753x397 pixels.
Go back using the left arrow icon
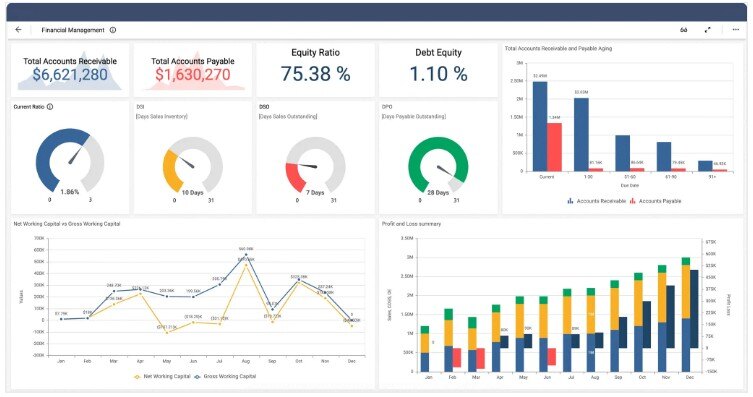pos(18,30)
